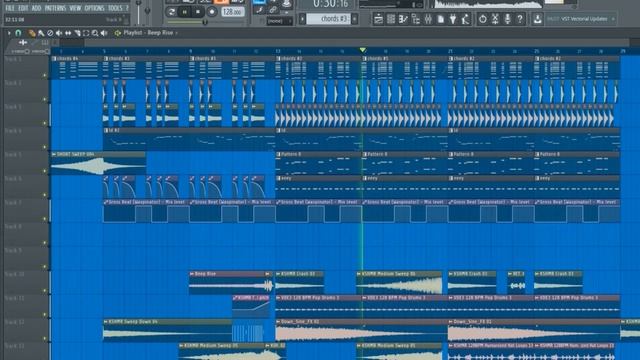Open the OPTIONS menu

click(x=94, y=8)
